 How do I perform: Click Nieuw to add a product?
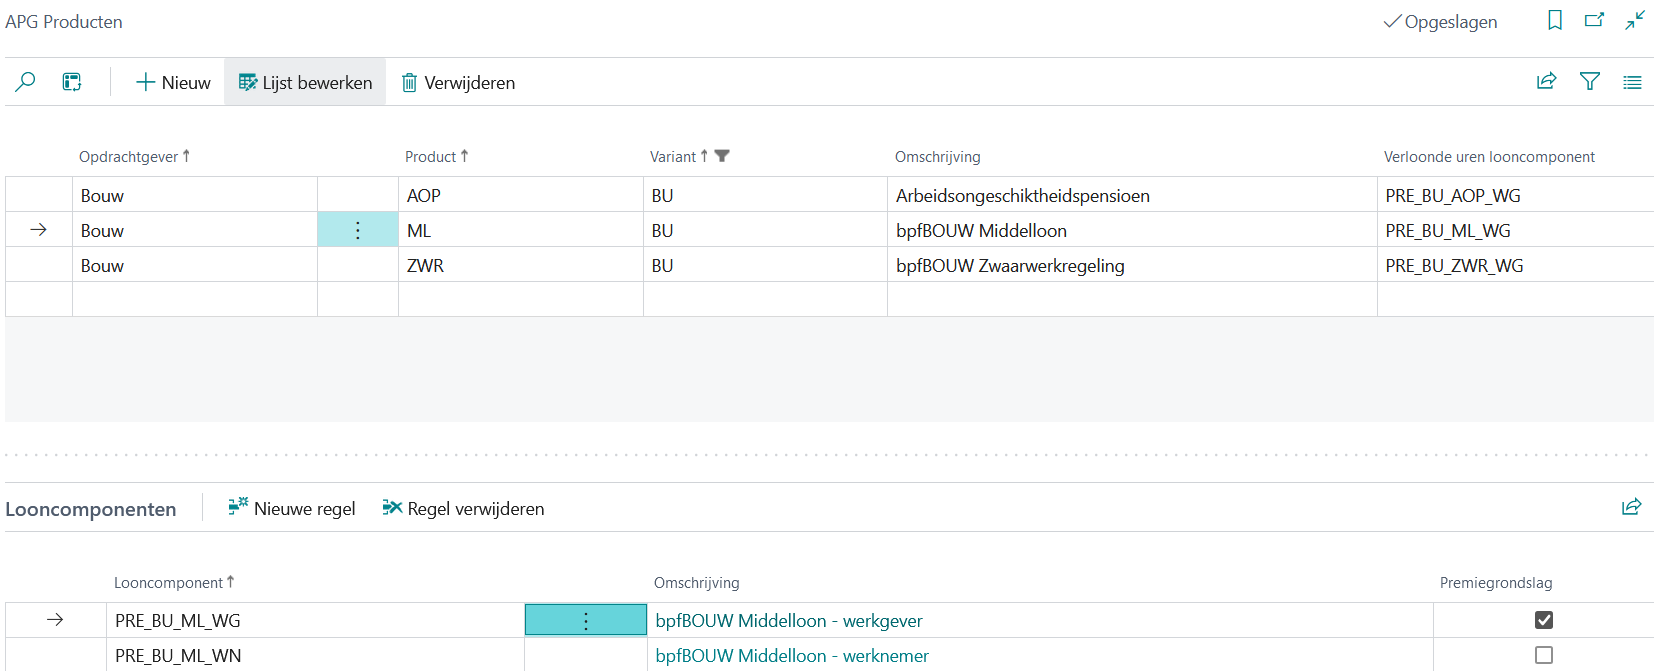(173, 83)
